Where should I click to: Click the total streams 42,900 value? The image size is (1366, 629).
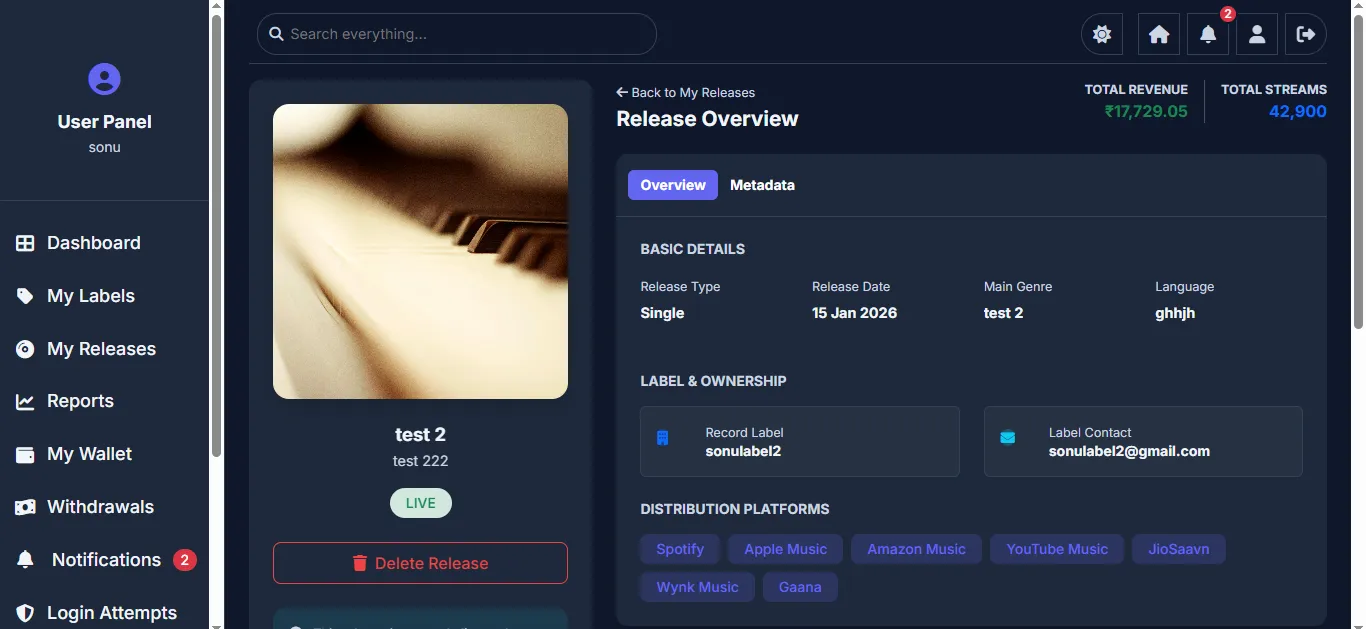pos(1298,111)
